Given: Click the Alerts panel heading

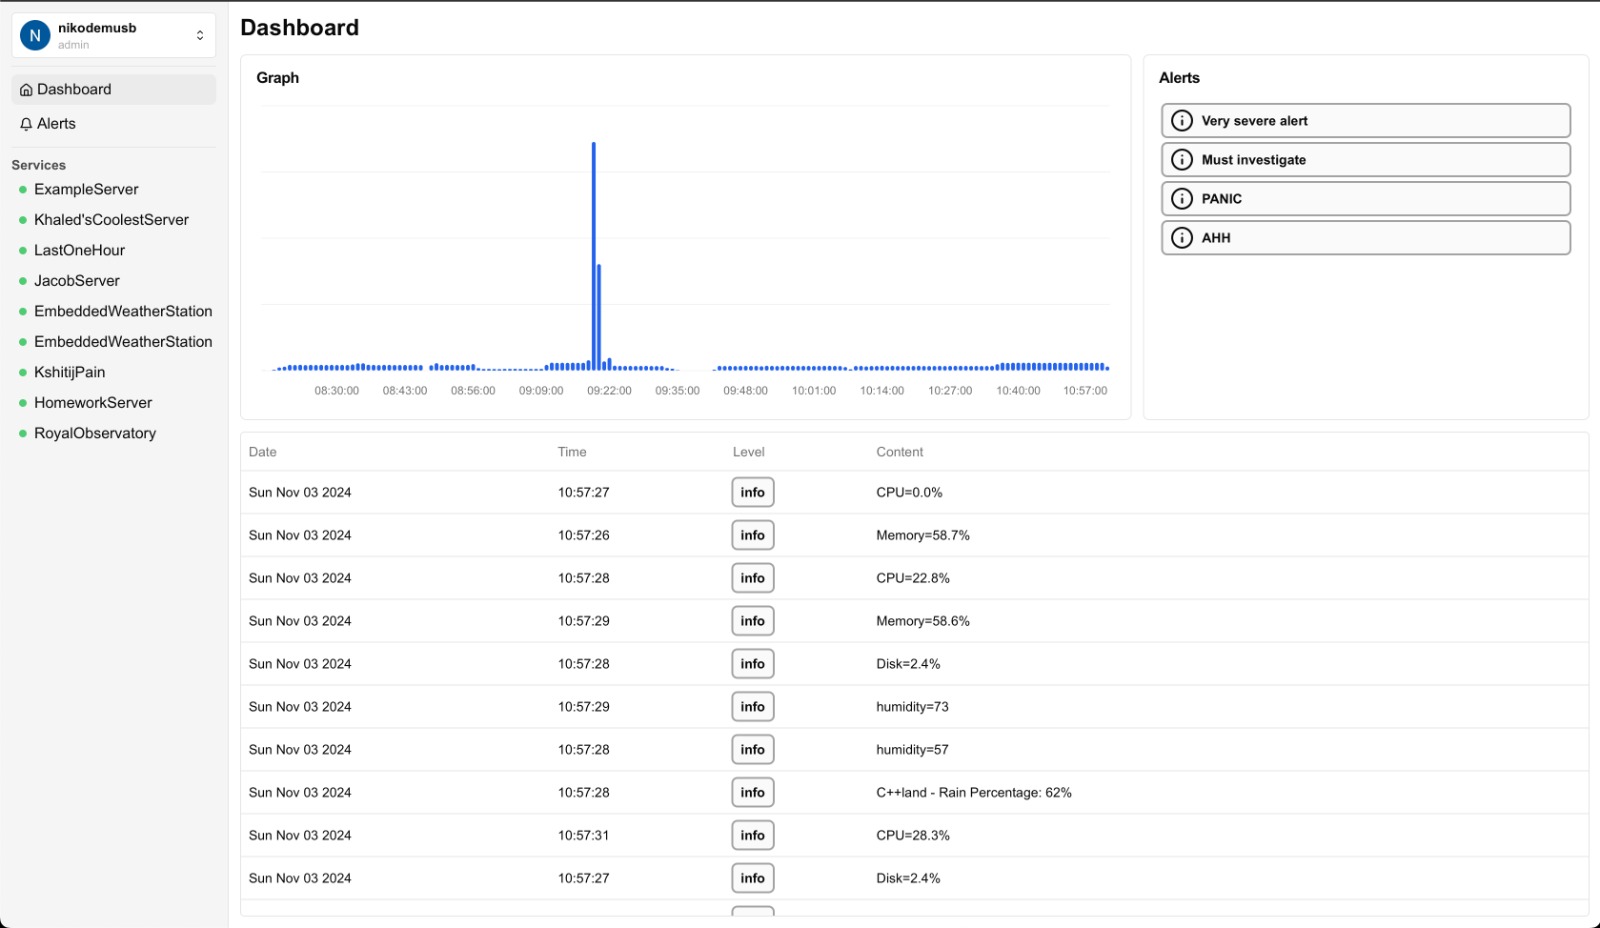Looking at the screenshot, I should [x=1179, y=78].
